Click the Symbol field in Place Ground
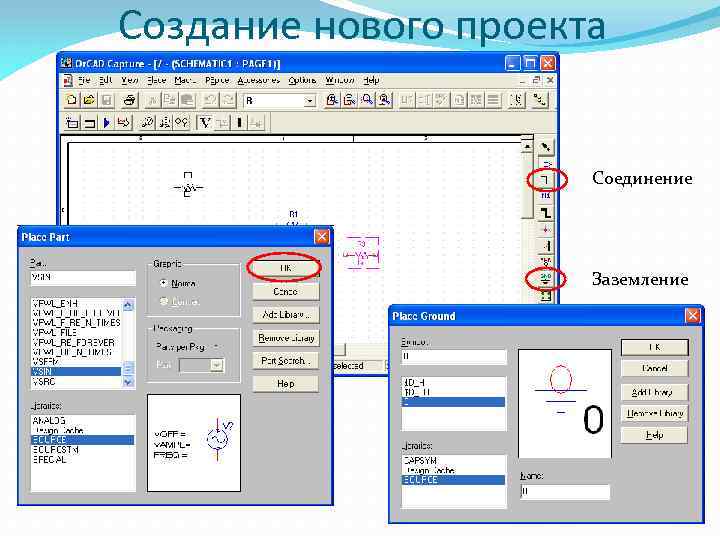 coord(454,356)
